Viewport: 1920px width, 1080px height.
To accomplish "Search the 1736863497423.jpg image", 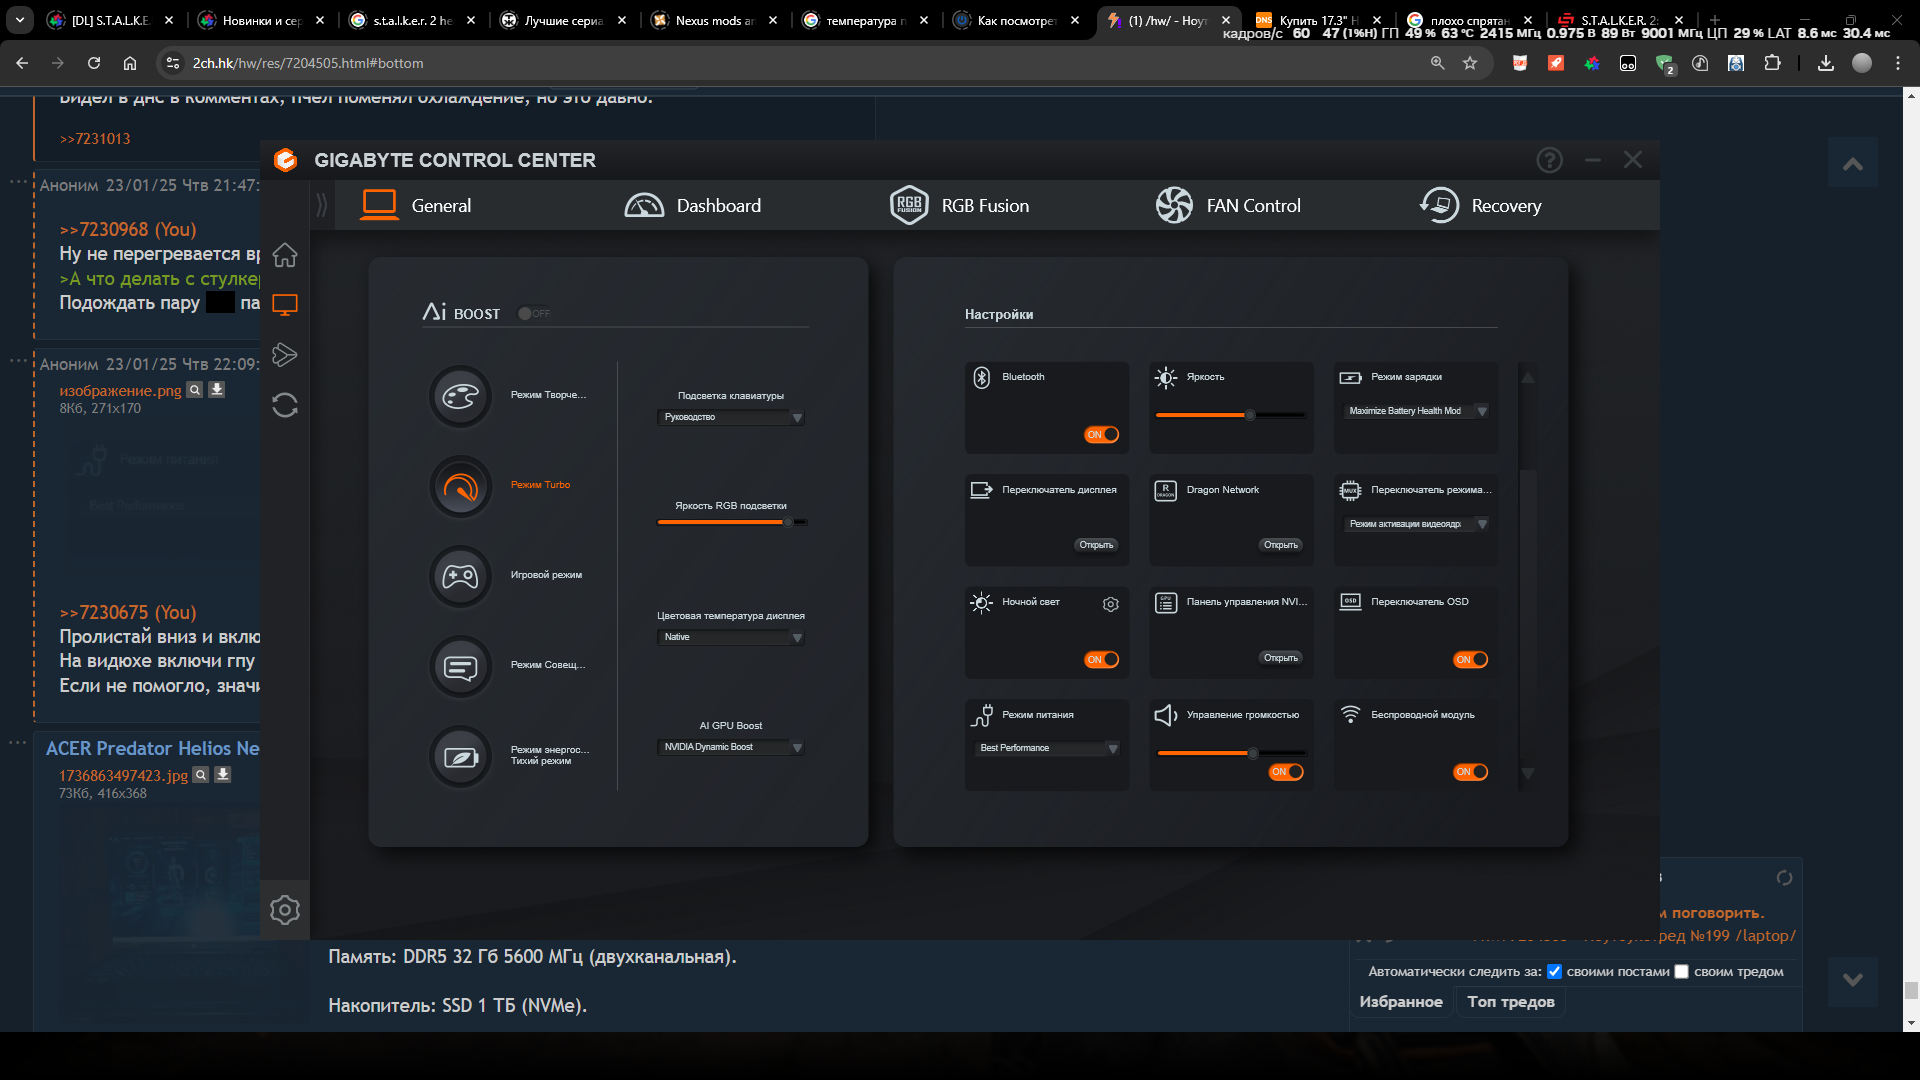I will [x=201, y=775].
